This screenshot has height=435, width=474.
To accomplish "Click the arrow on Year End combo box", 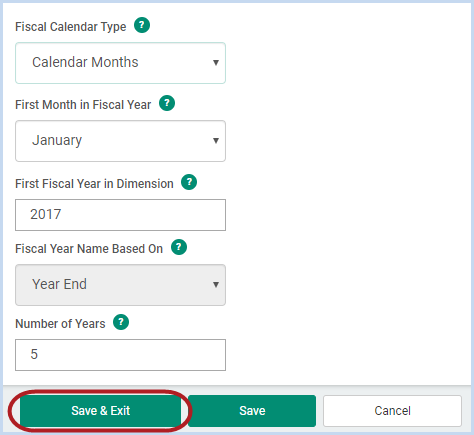I will tap(216, 285).
